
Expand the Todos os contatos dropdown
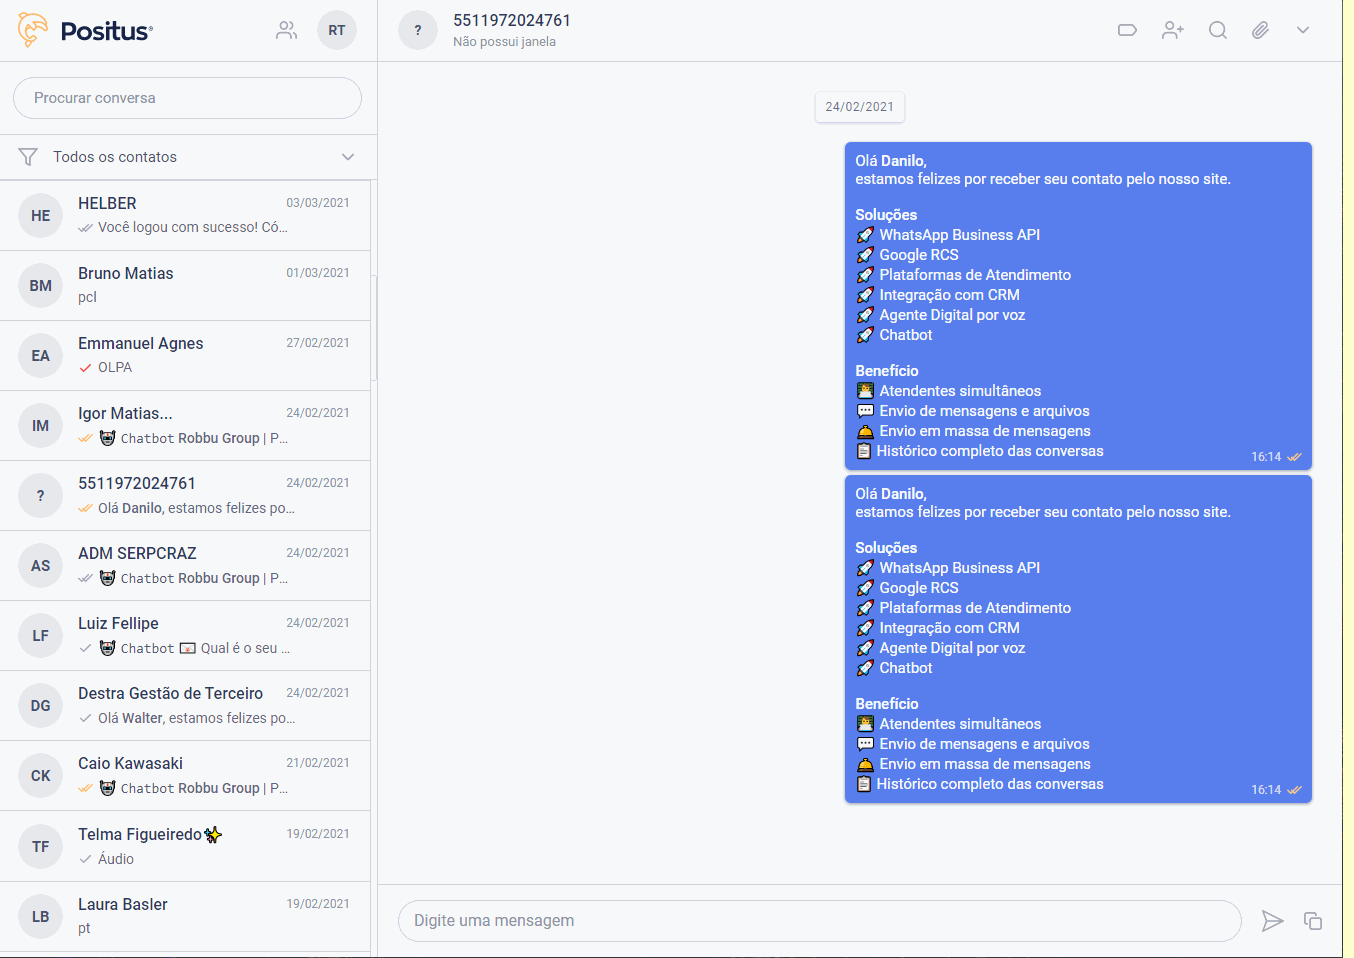point(188,157)
